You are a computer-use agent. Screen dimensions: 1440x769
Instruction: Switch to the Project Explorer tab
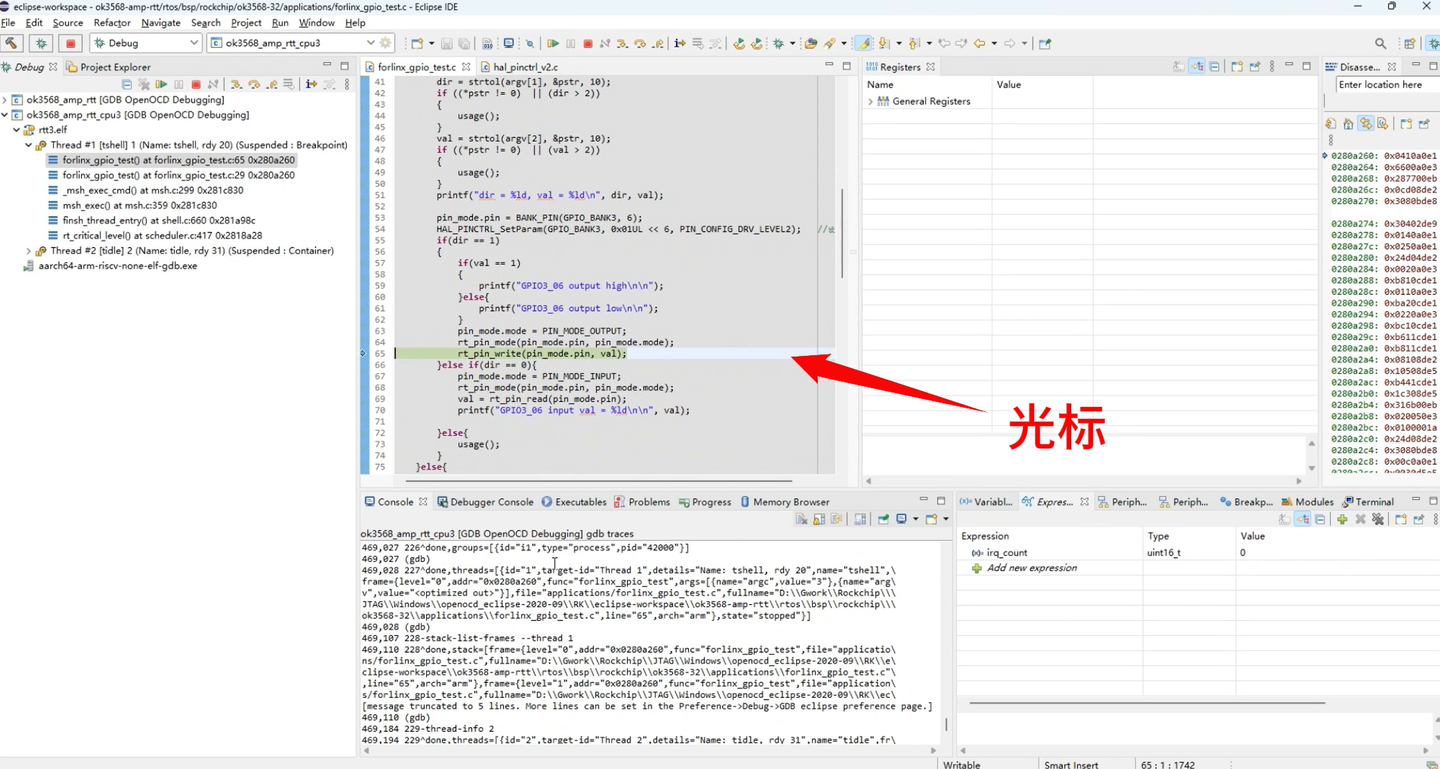pos(108,67)
